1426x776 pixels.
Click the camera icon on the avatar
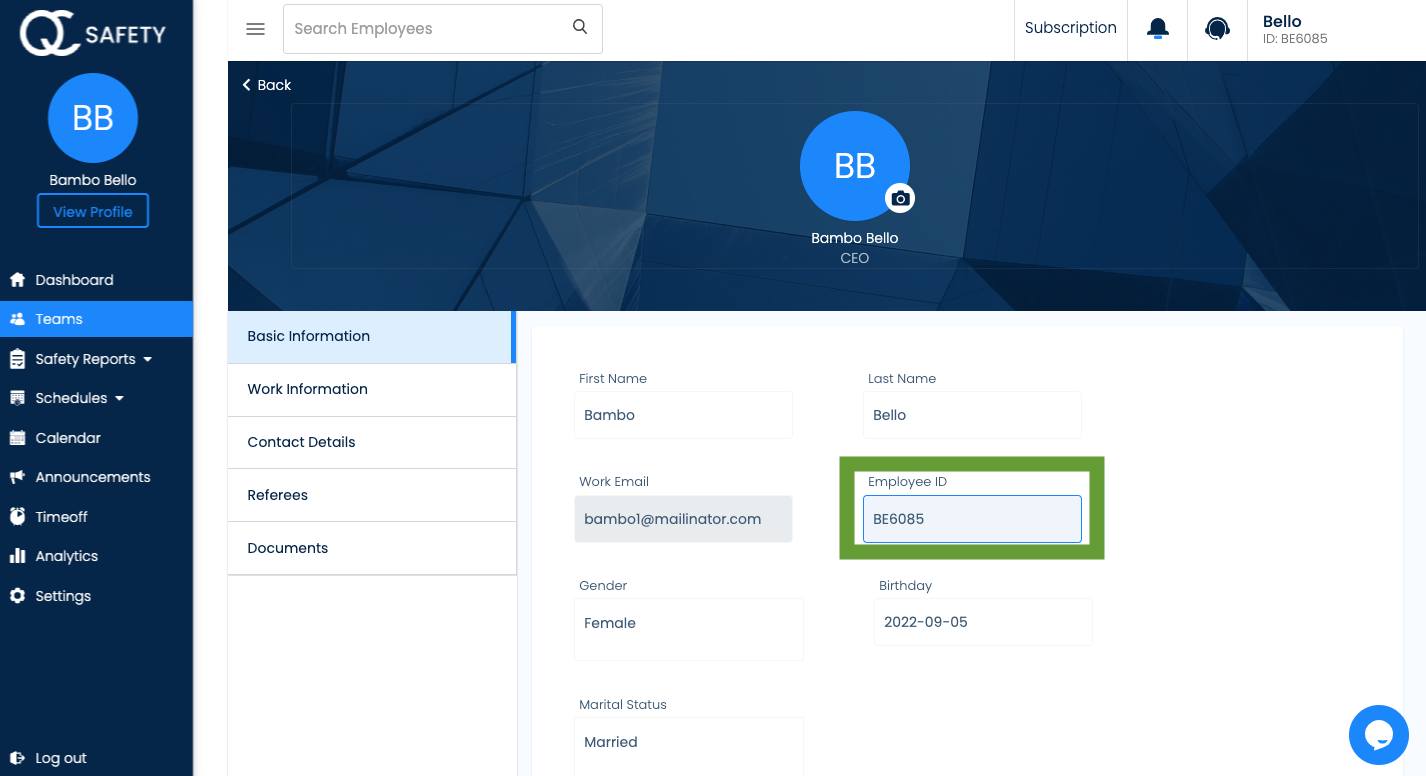(x=900, y=198)
